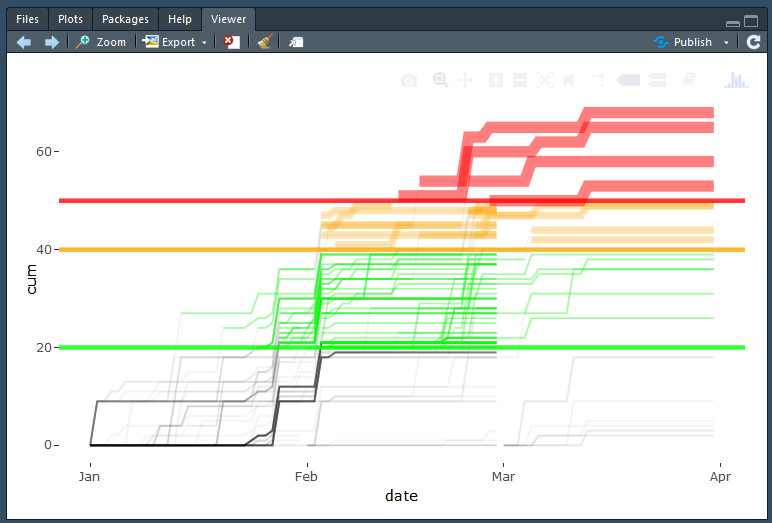The width and height of the screenshot is (772, 523).
Task: Maximize the viewer pane
Action: coord(751,21)
